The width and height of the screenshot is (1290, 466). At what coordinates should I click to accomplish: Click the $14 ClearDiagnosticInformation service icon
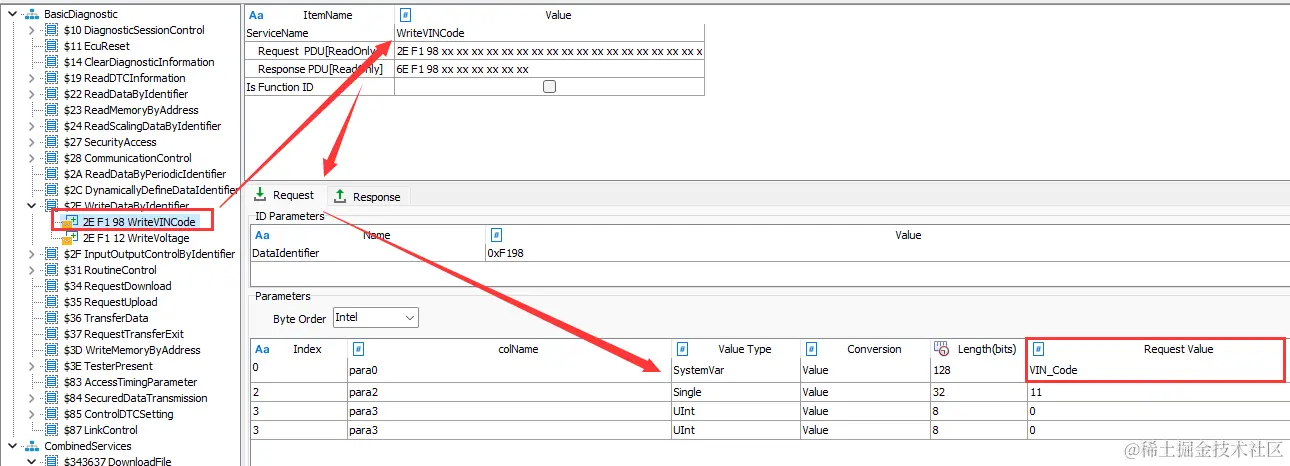point(52,62)
